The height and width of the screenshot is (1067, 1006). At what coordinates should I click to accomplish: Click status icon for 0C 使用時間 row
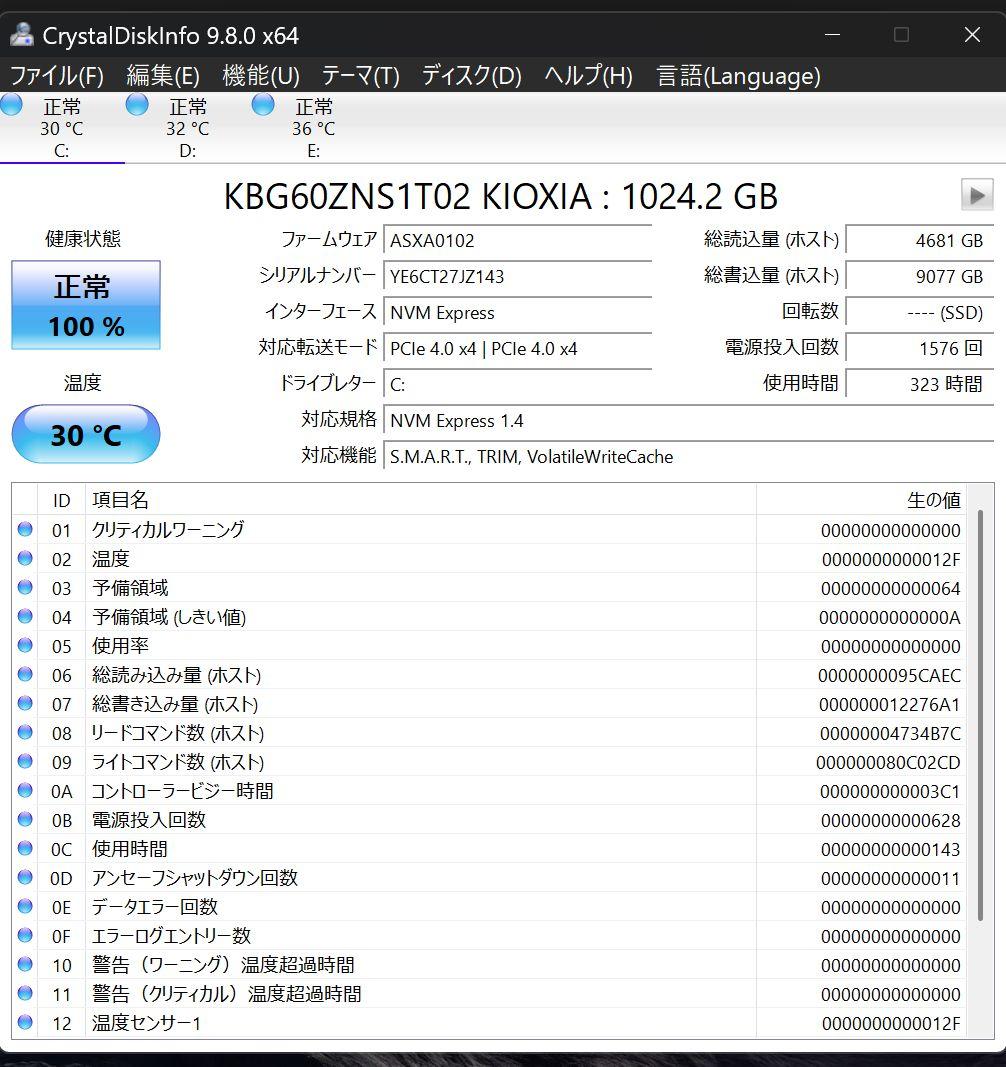point(25,849)
